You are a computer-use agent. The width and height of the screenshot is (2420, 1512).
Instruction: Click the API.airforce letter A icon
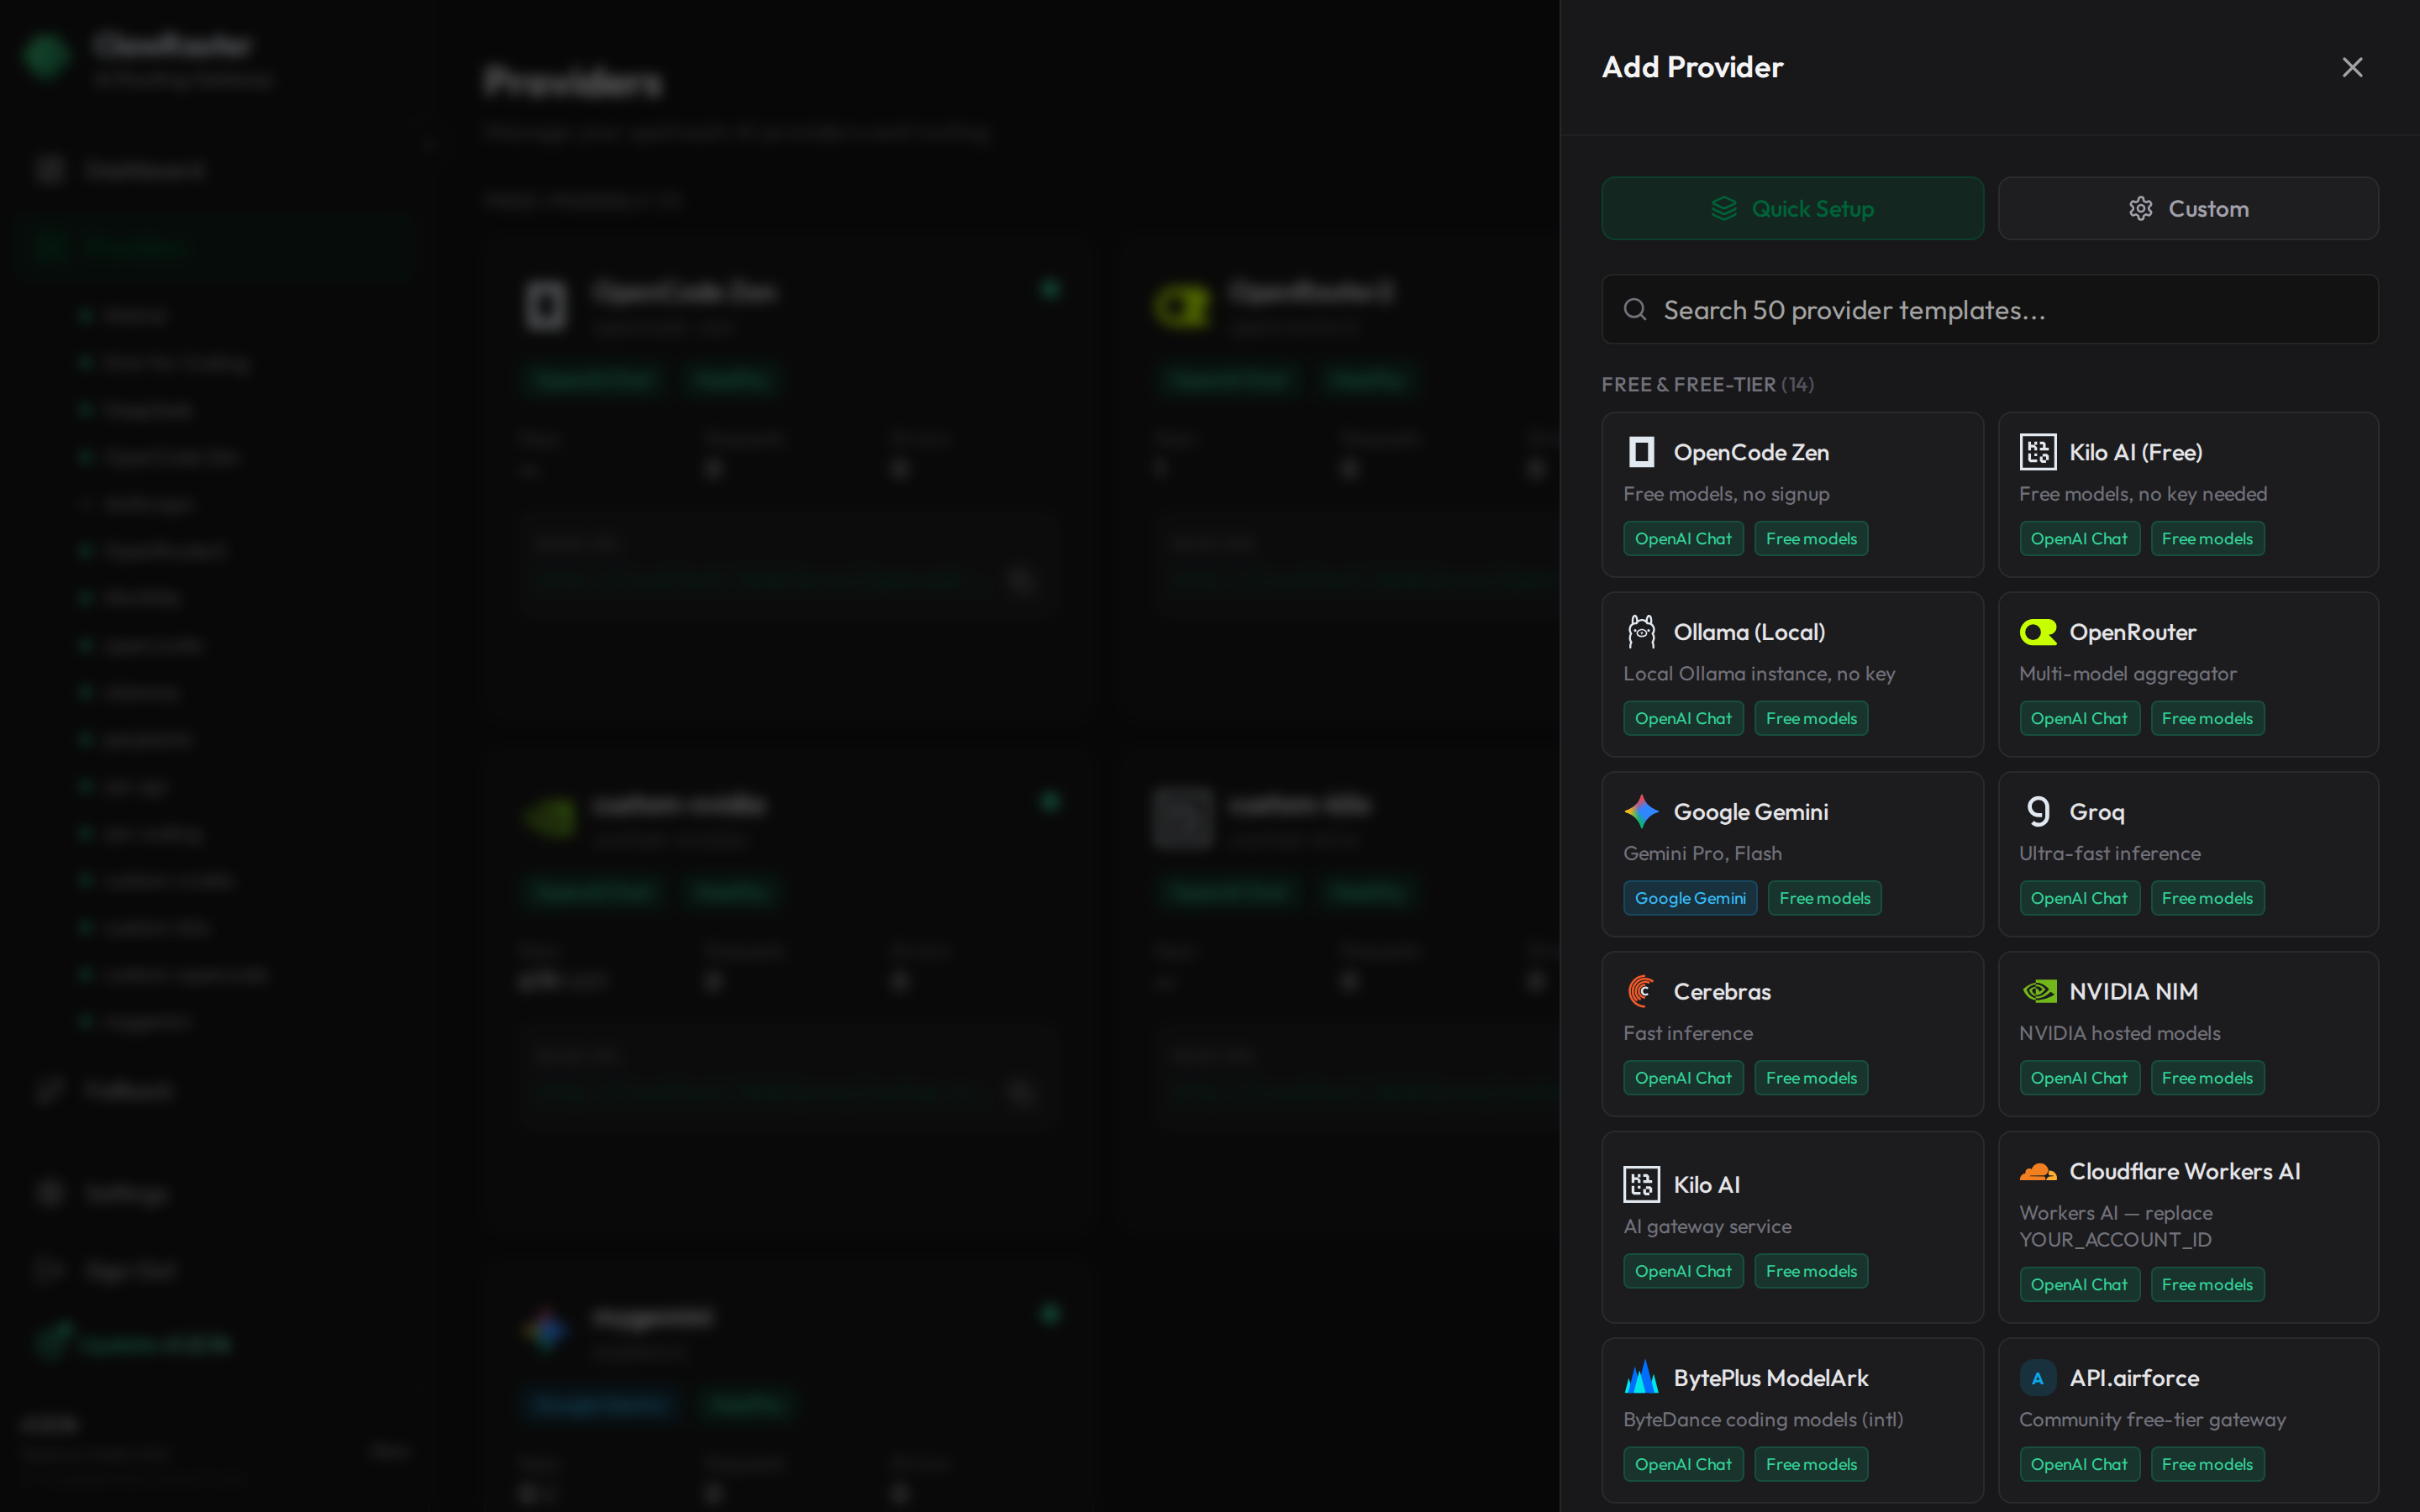(x=2037, y=1377)
